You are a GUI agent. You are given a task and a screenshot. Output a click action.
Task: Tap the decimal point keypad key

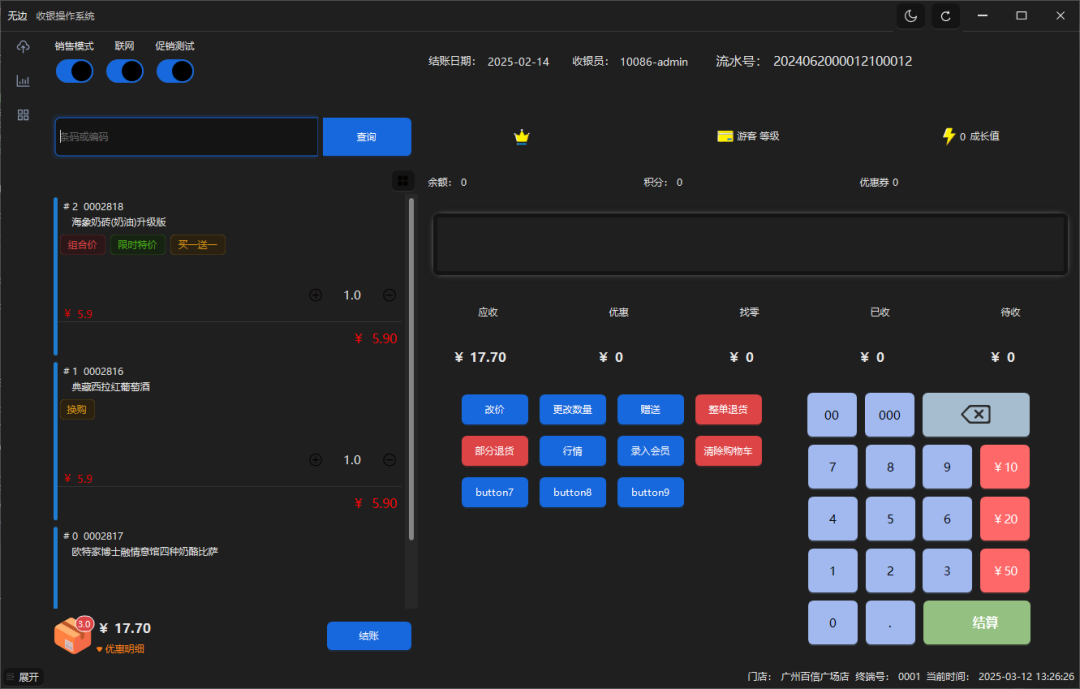point(890,622)
